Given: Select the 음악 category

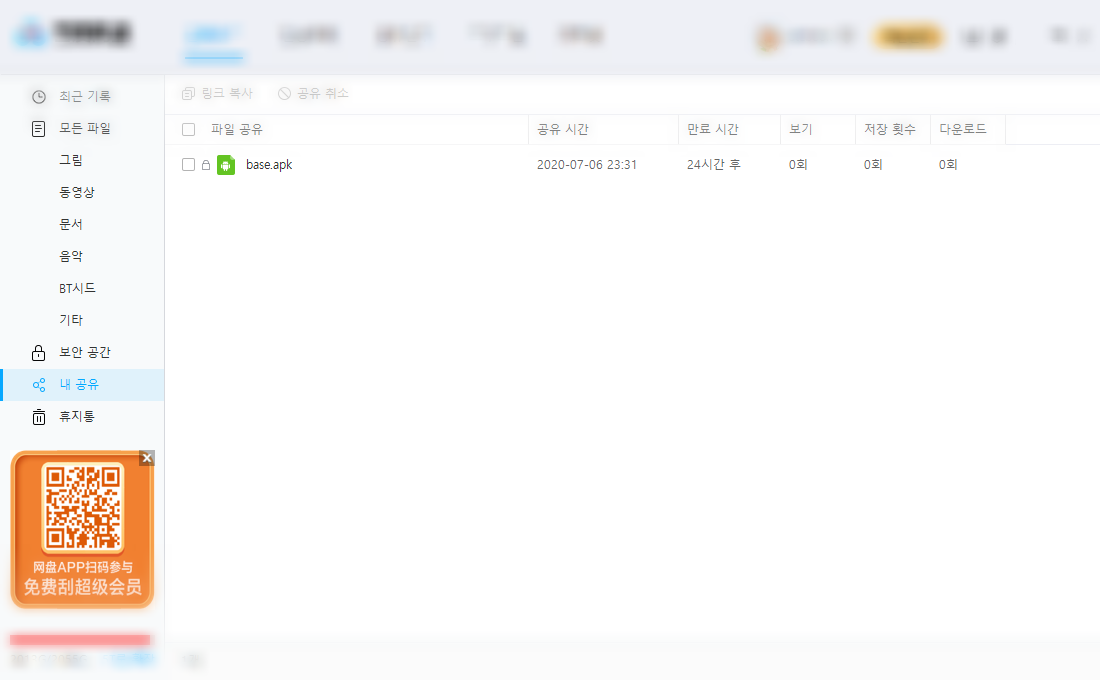Looking at the screenshot, I should [71, 256].
